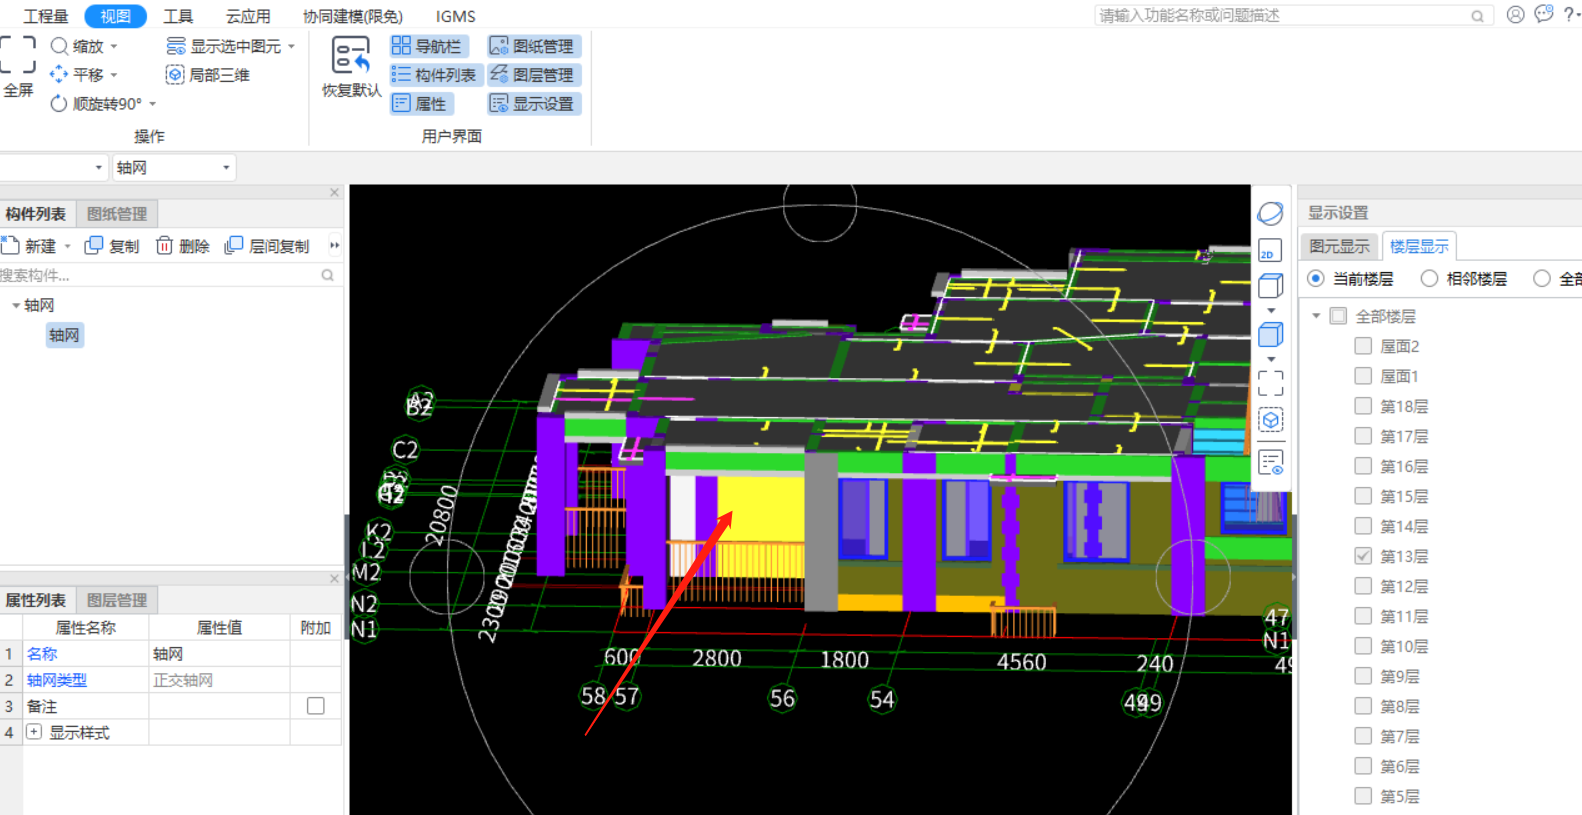Click the 名称 property link
The width and height of the screenshot is (1582, 815).
[42, 654]
